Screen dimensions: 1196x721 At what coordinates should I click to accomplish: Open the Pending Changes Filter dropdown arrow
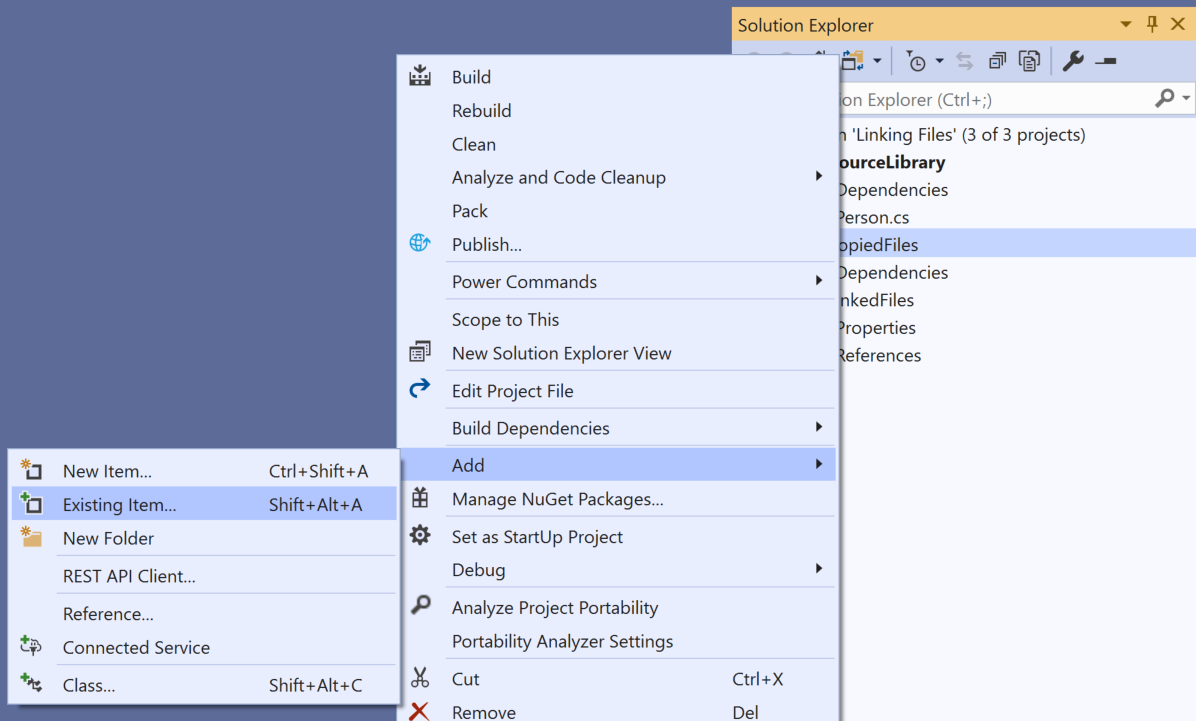coord(939,62)
